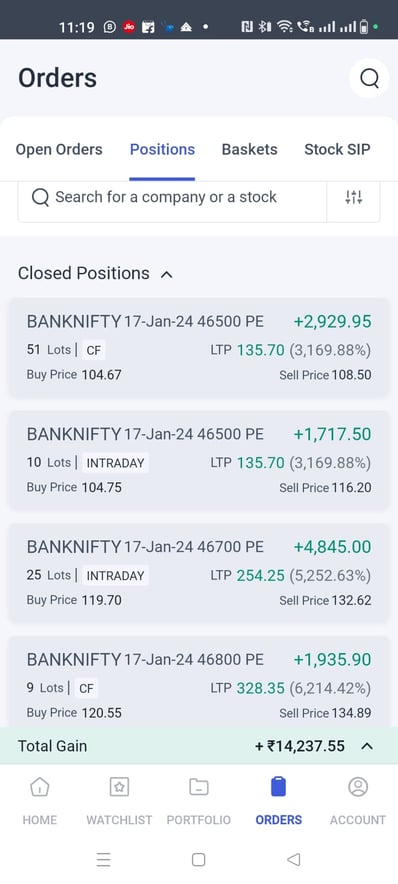Tap search for a company field
398x884 pixels.
click(173, 197)
